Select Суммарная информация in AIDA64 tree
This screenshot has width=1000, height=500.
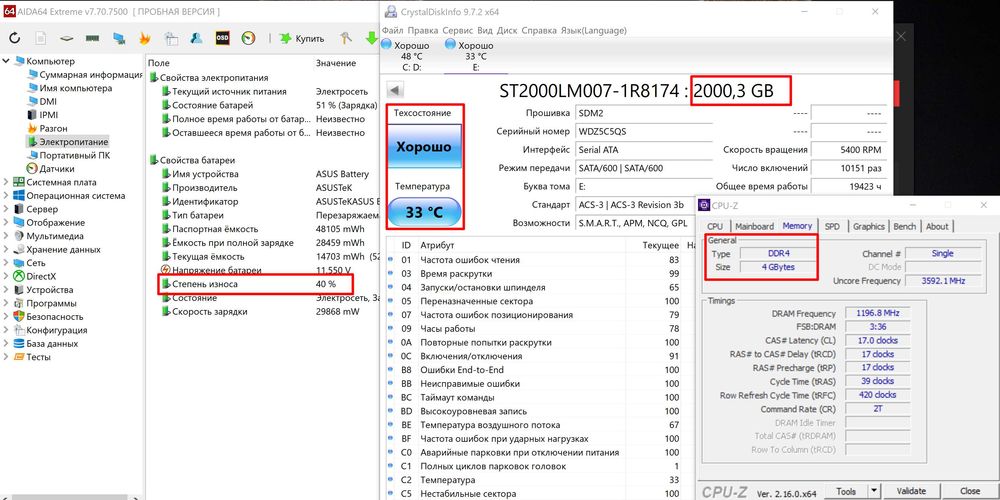pos(91,75)
